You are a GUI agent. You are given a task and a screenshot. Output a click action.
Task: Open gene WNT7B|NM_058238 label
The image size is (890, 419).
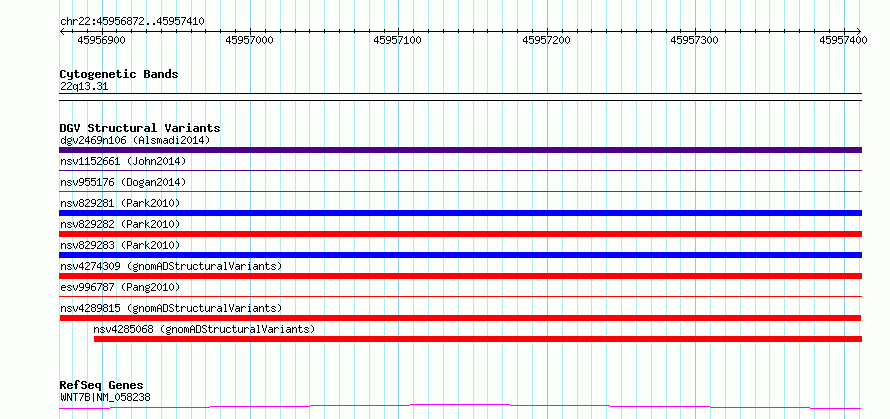106,397
